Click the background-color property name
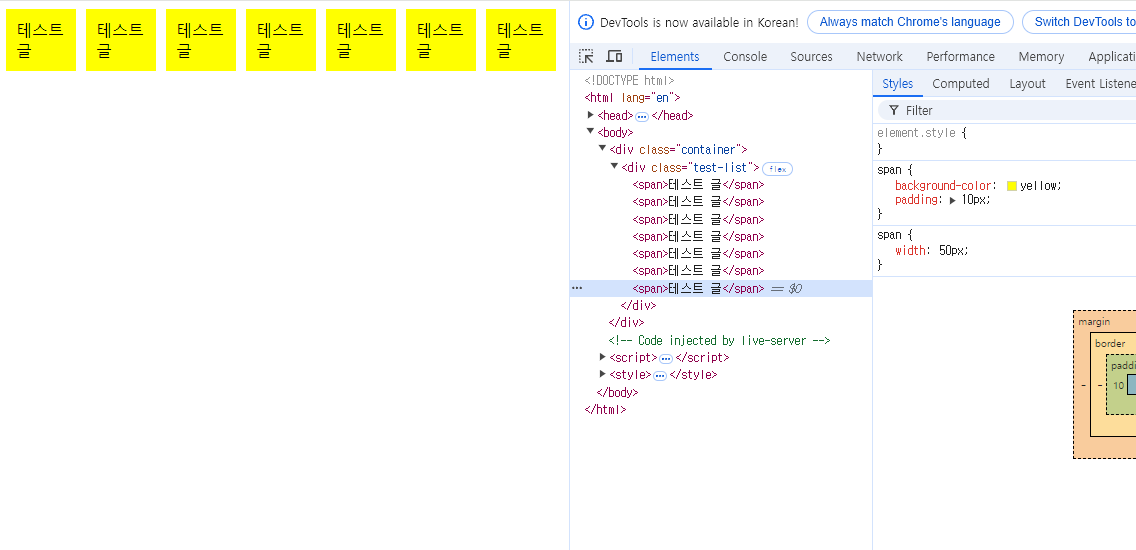 pyautogui.click(x=945, y=186)
